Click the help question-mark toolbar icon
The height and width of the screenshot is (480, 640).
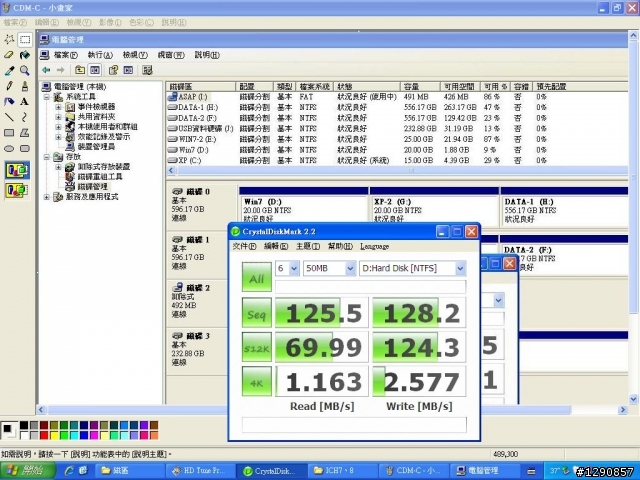[113, 70]
